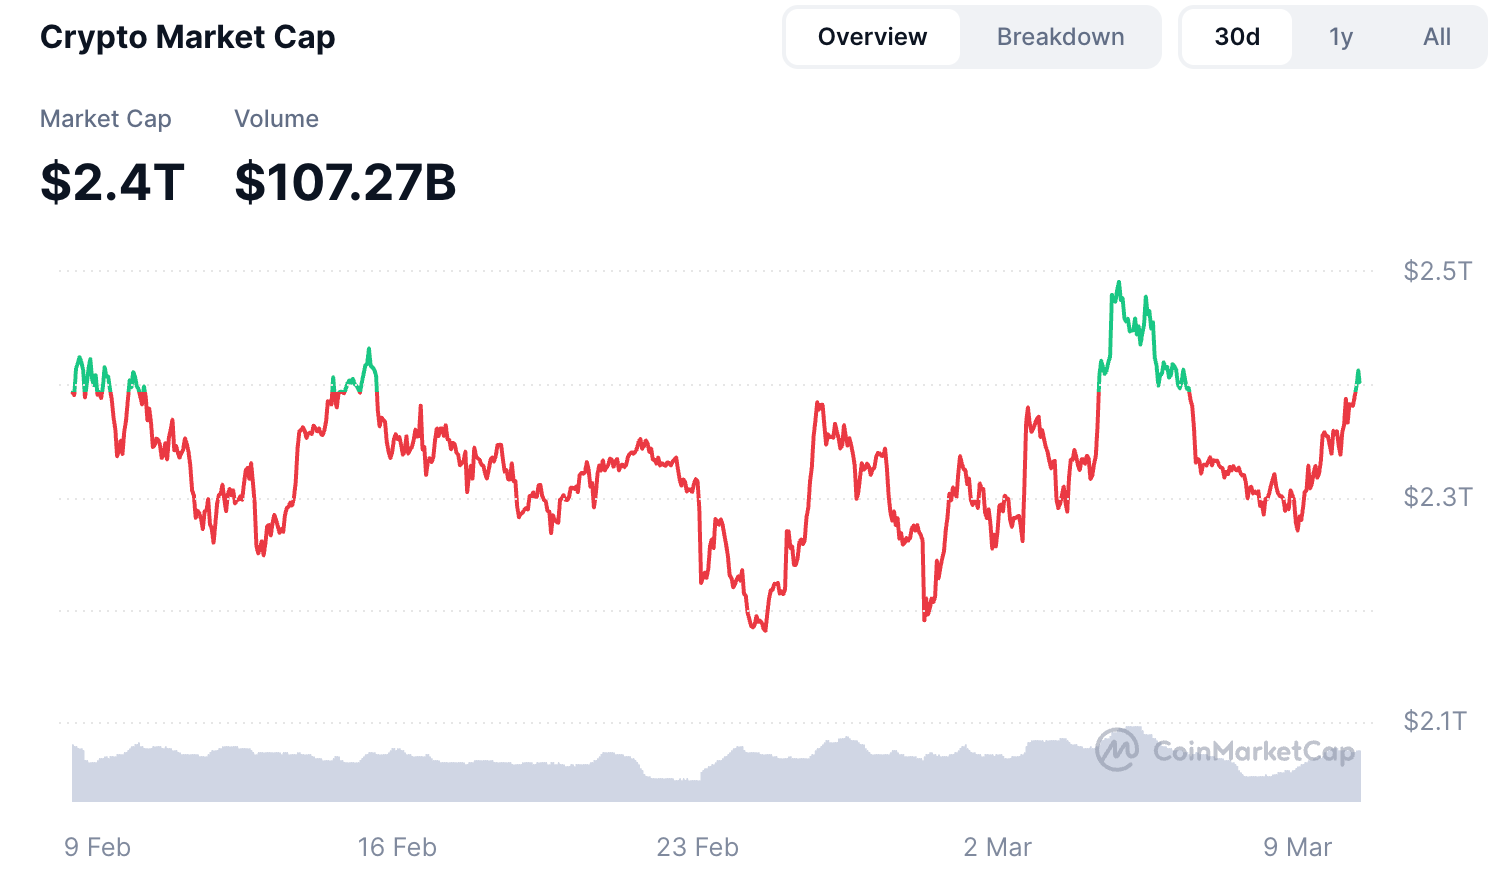Select the Overview tab
Screen dimensions: 1506x890
(x=871, y=36)
